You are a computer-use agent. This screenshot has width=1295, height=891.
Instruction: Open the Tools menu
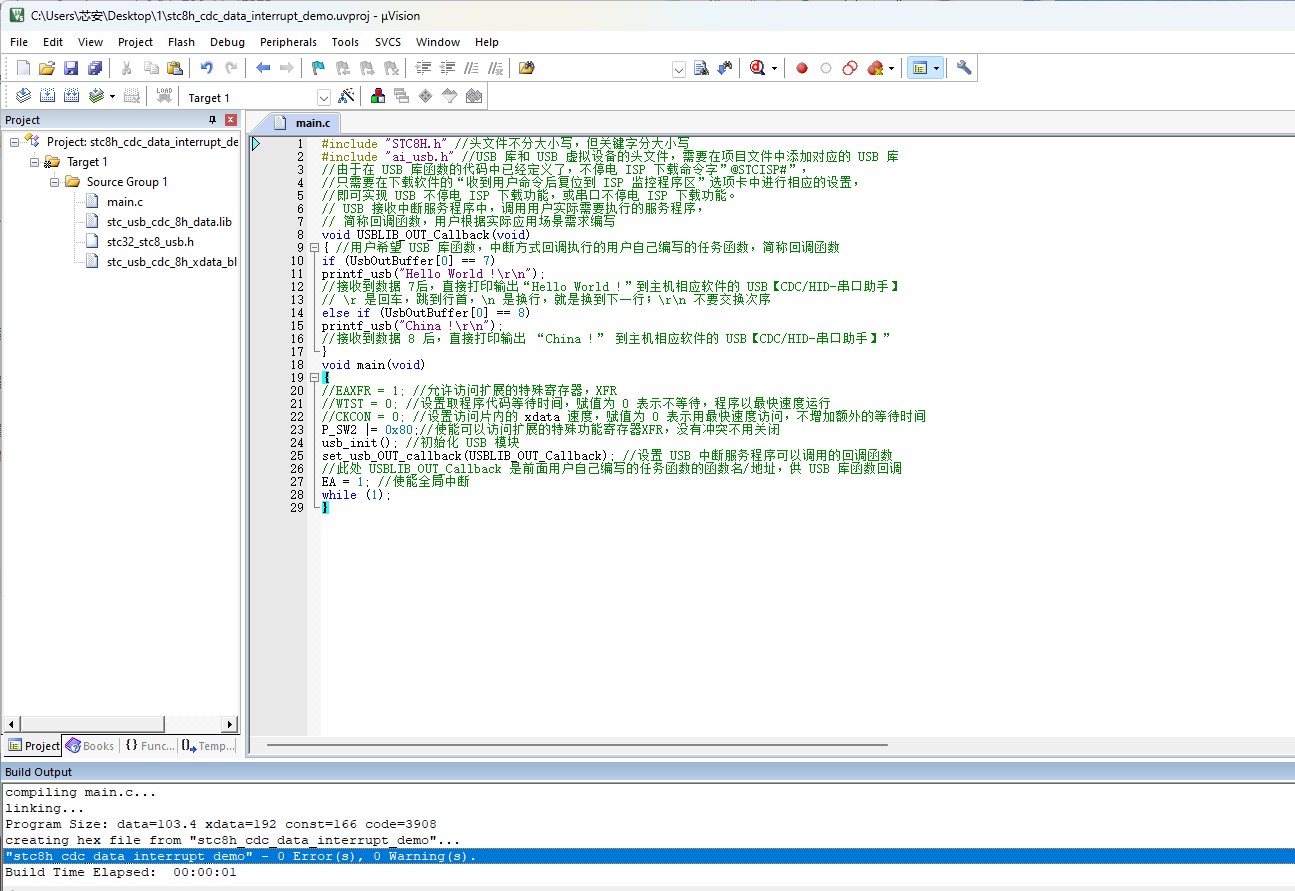coord(345,42)
